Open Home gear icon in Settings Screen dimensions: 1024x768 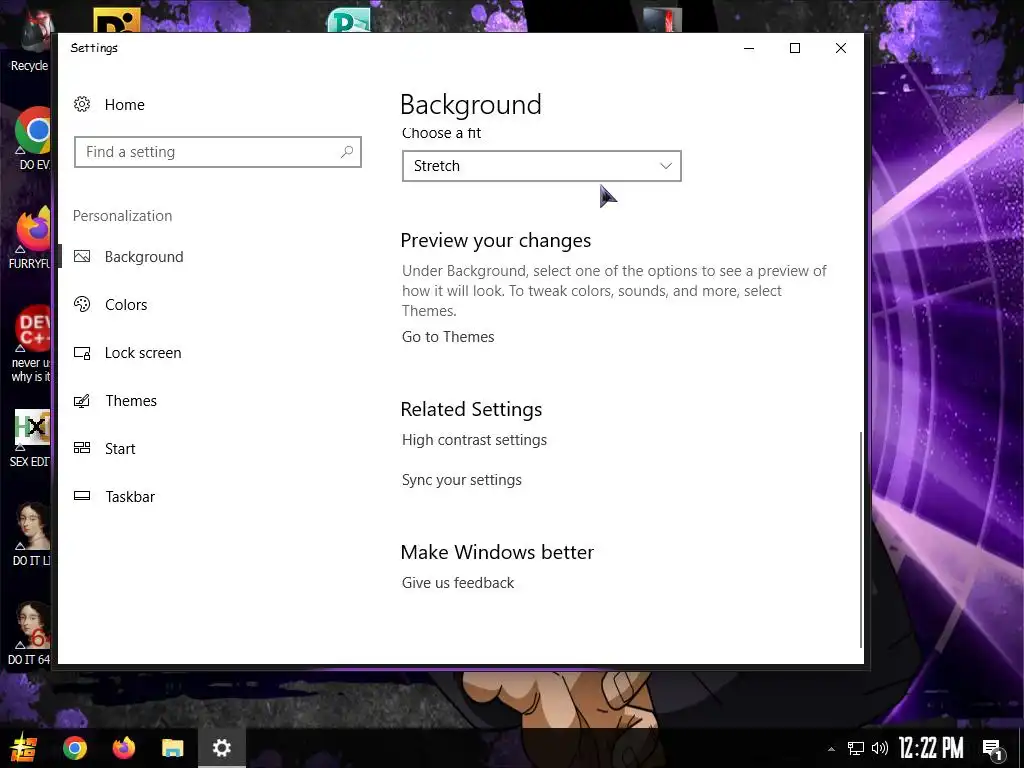click(82, 104)
